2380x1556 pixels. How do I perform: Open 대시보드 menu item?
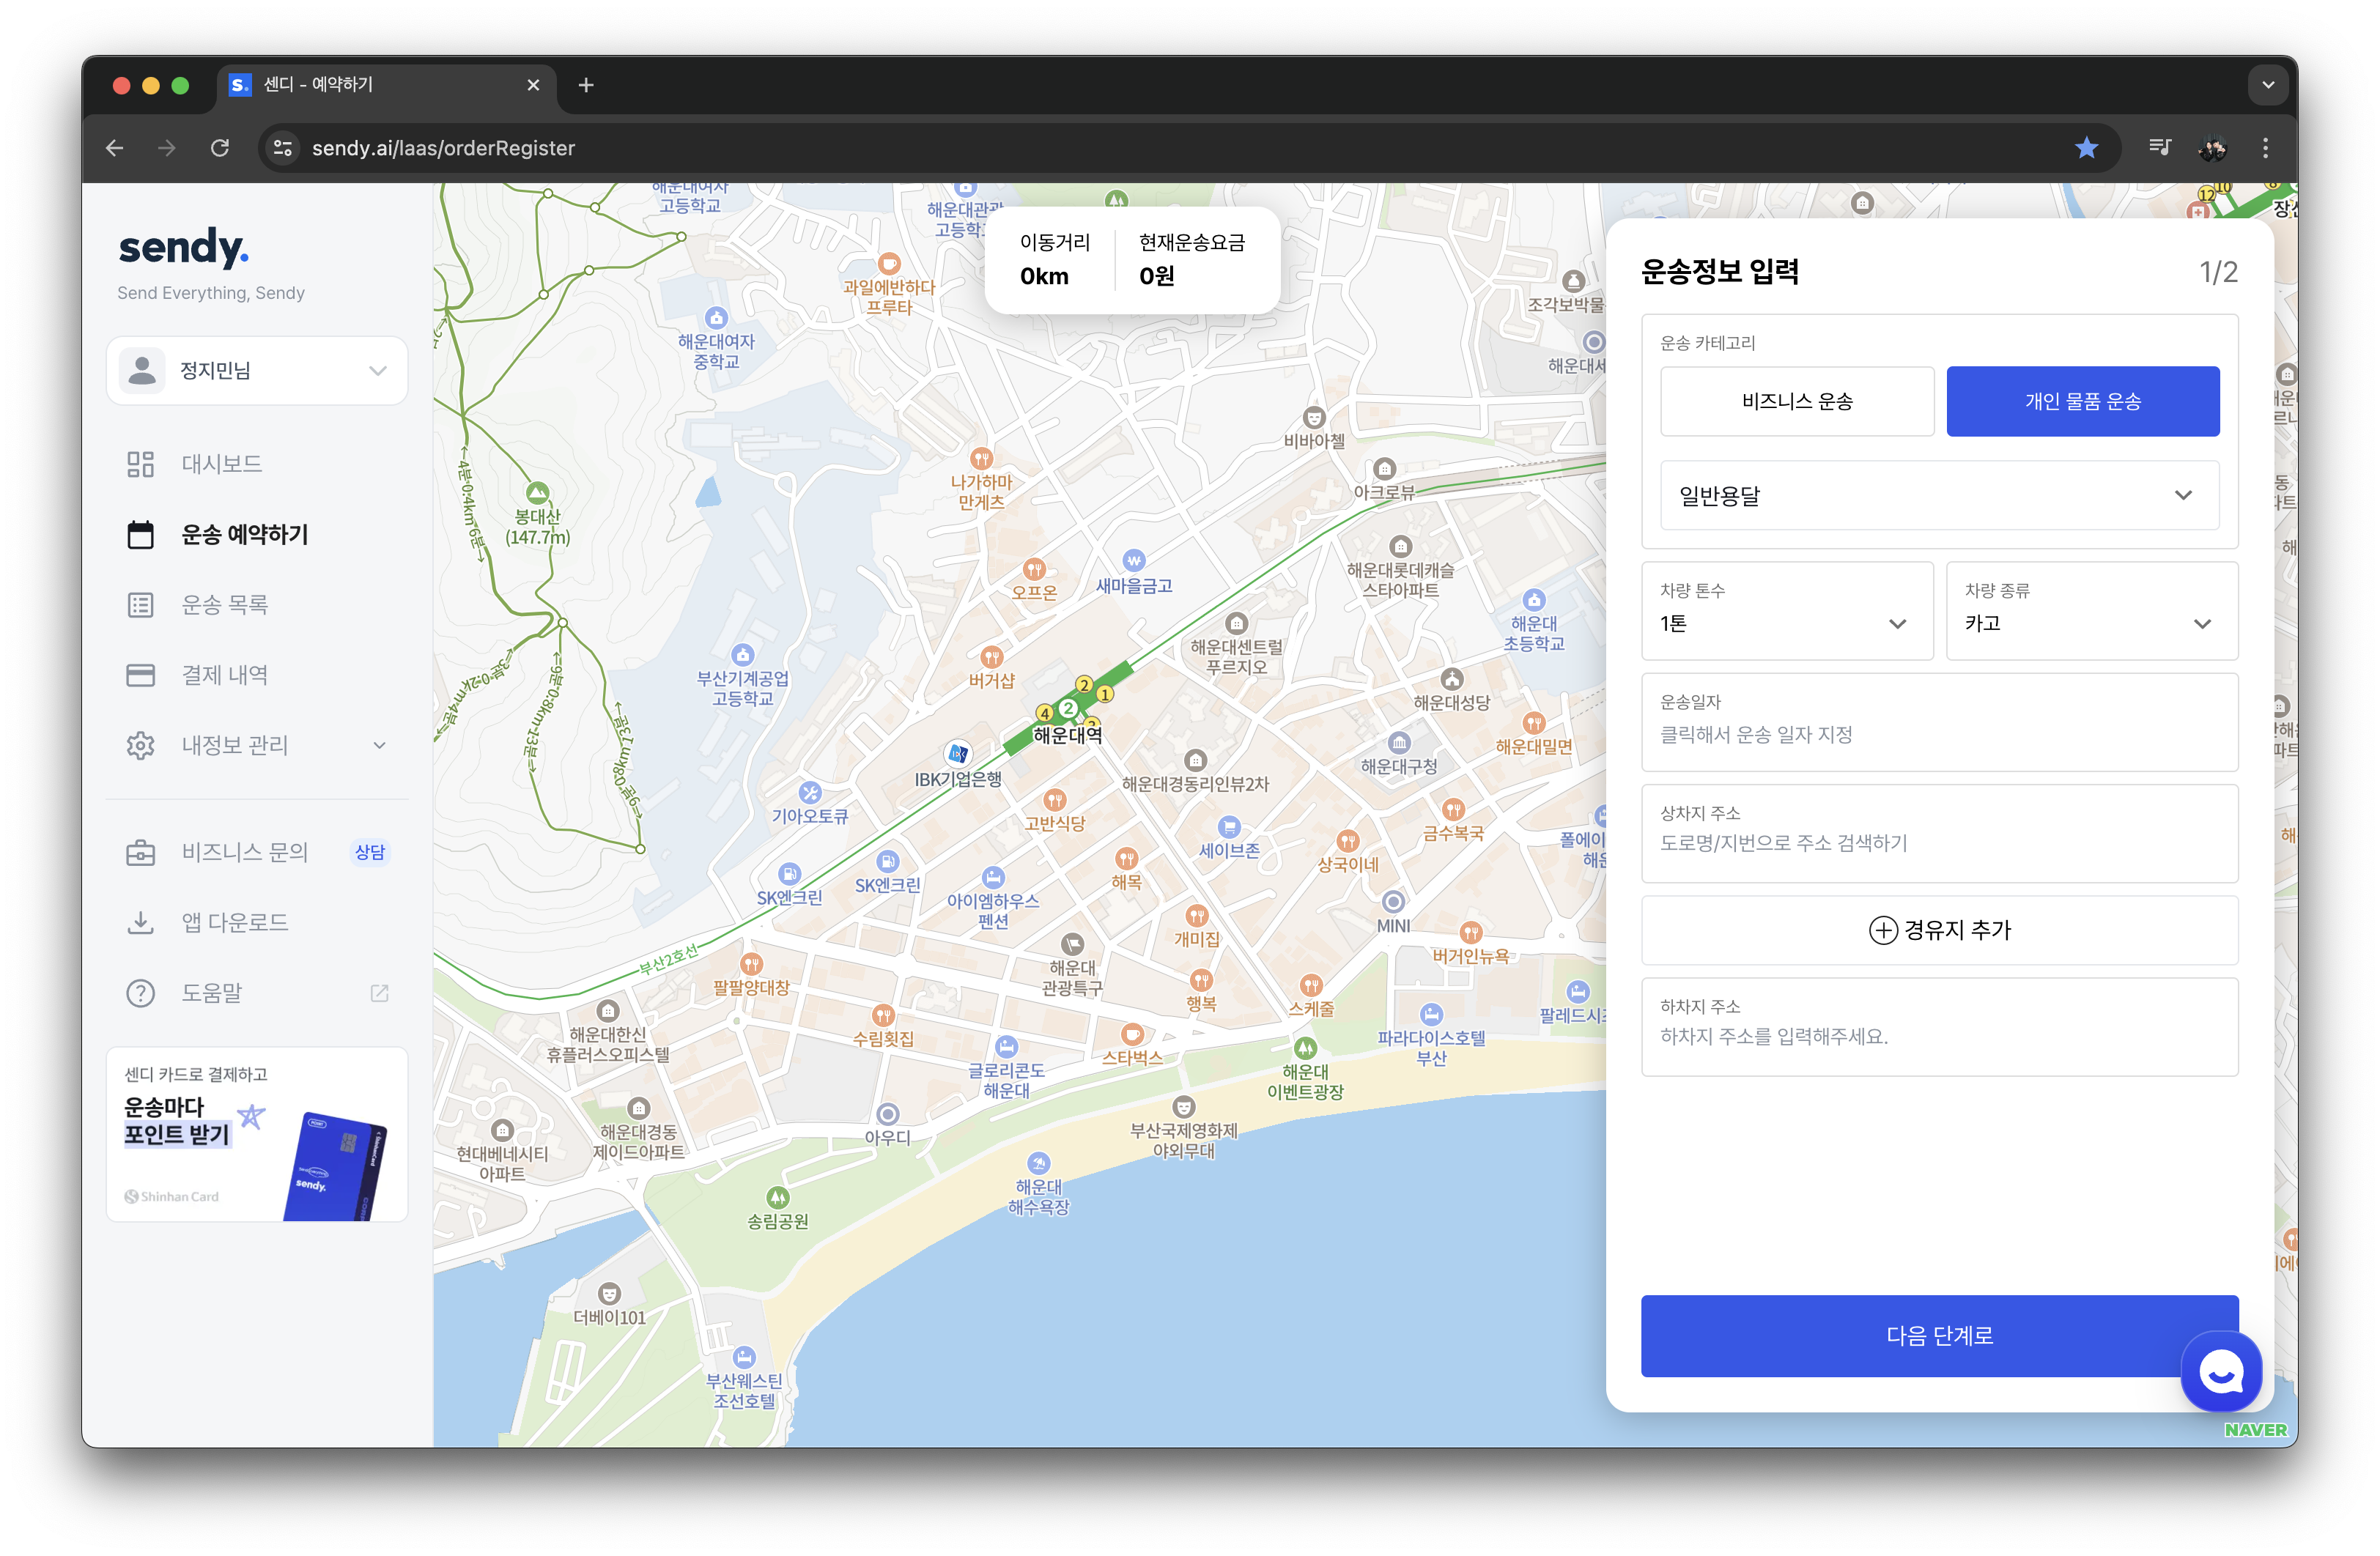click(222, 464)
